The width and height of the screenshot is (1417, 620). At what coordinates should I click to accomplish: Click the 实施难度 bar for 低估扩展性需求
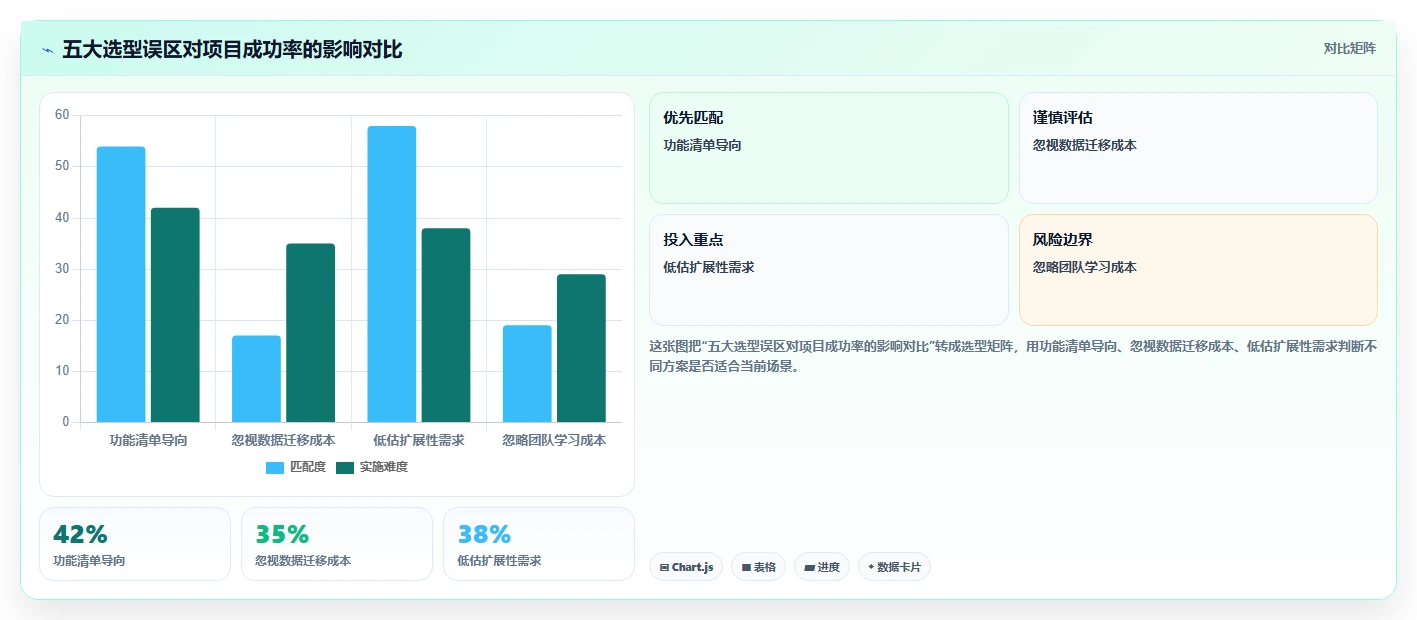(x=446, y=325)
